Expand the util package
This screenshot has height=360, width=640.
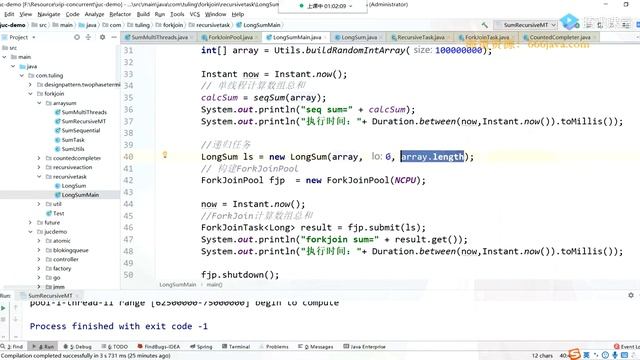pos(39,204)
